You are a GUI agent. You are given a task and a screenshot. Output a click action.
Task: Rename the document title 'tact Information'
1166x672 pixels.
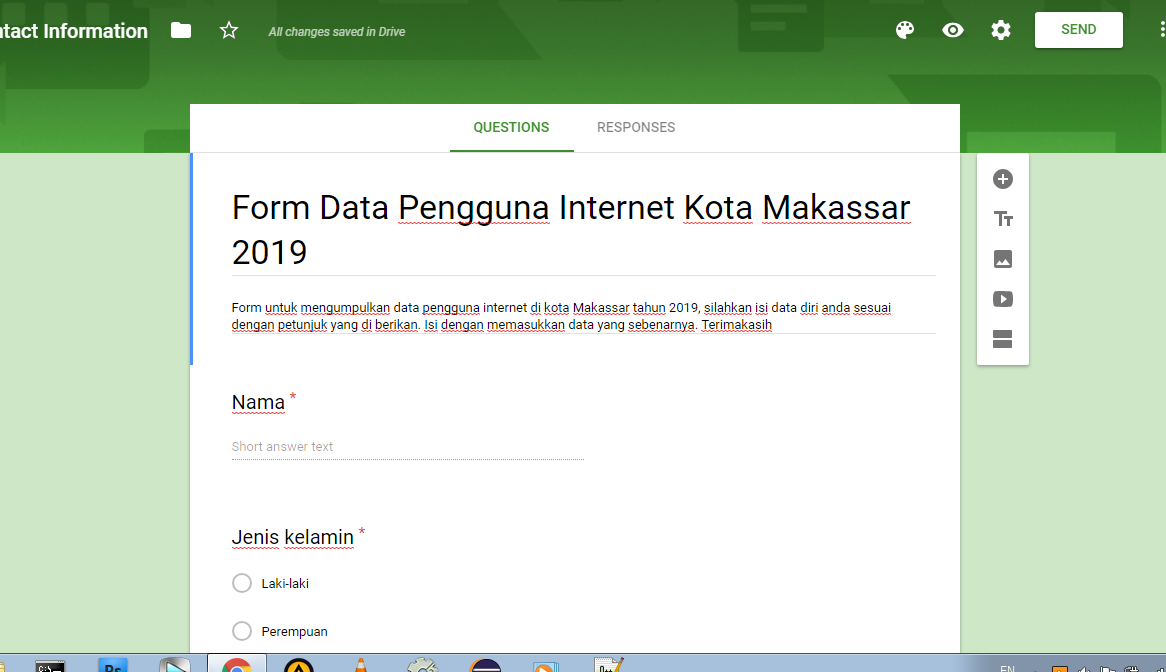pos(74,30)
